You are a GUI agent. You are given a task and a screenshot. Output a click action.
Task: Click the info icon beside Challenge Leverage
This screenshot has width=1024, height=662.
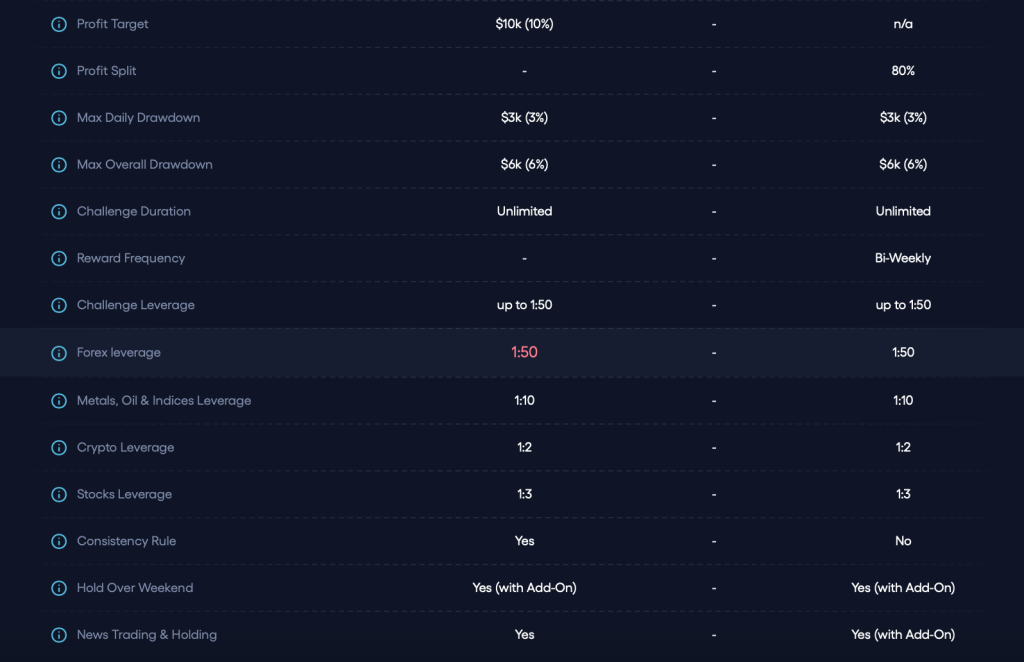pyautogui.click(x=59, y=306)
